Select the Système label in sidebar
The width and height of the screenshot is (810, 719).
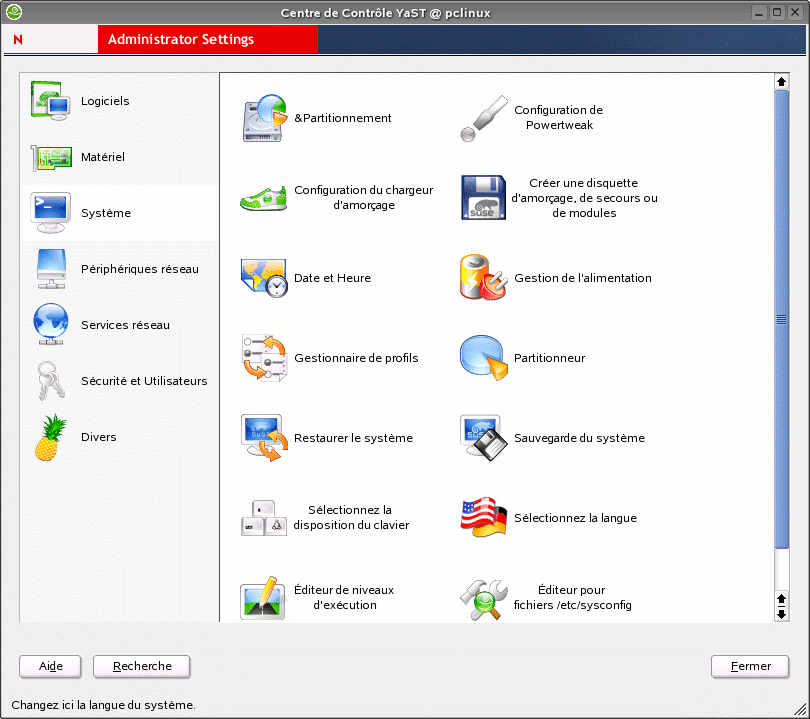[x=106, y=213]
